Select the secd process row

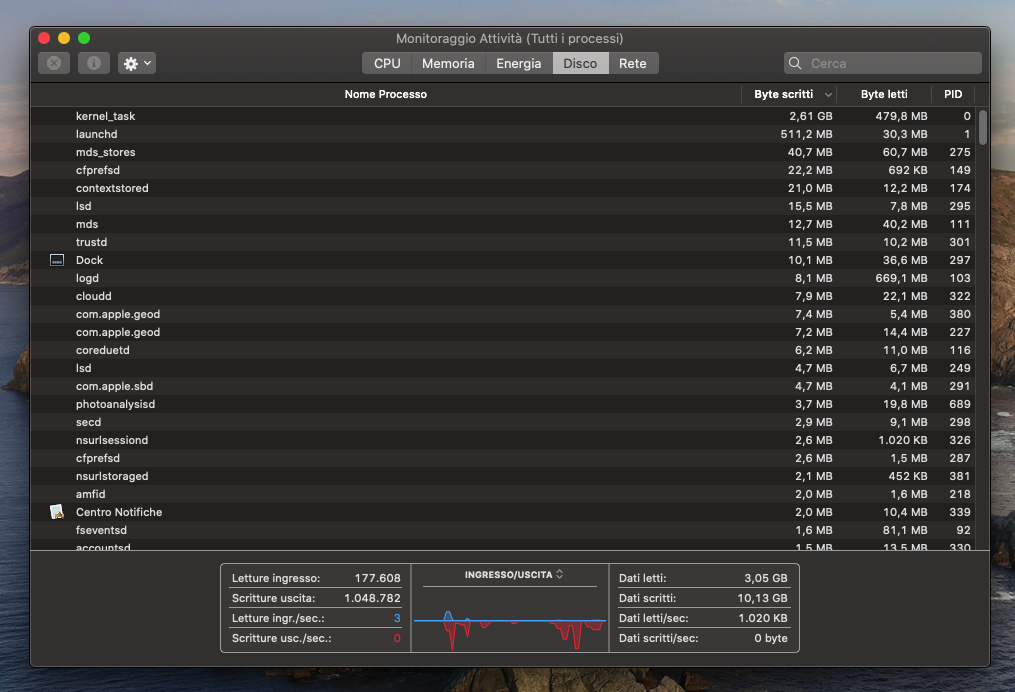click(x=502, y=422)
